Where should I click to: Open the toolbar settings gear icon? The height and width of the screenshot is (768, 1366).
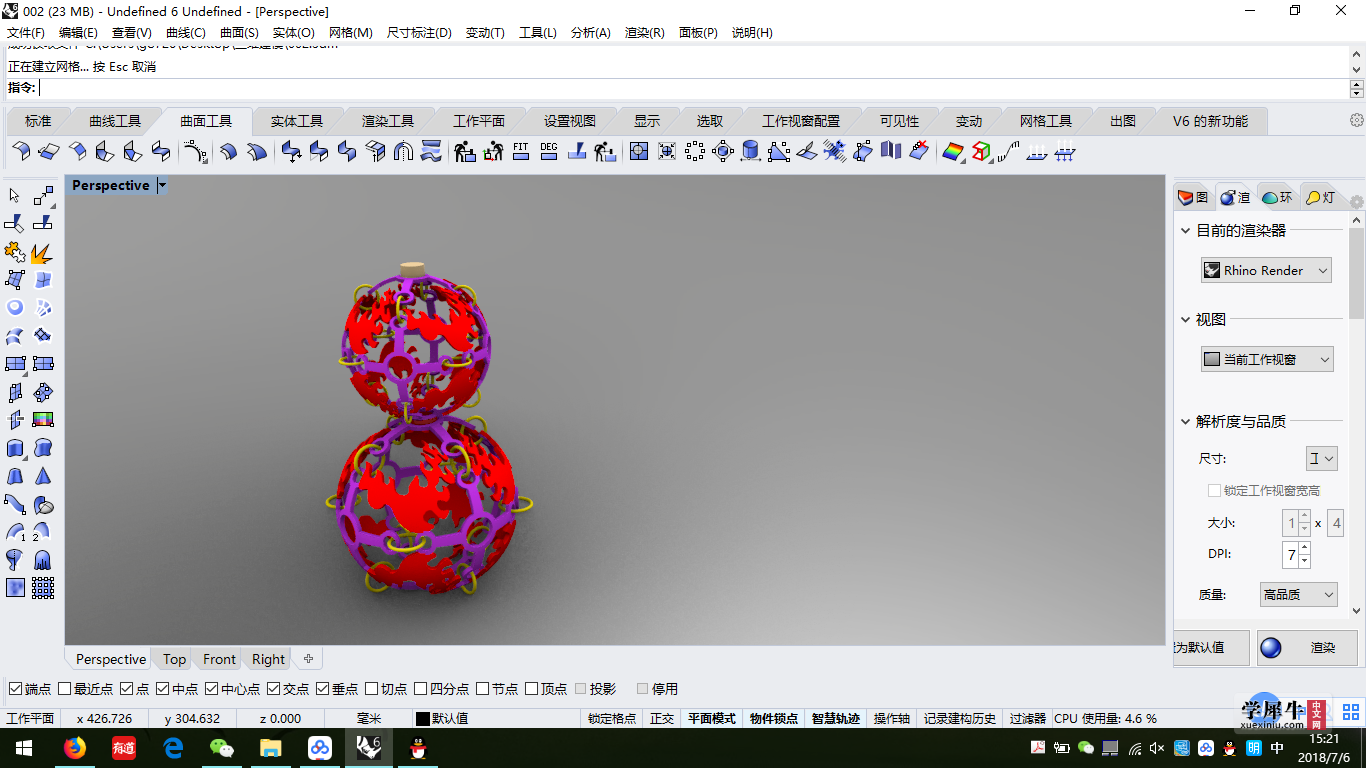pyautogui.click(x=1357, y=120)
